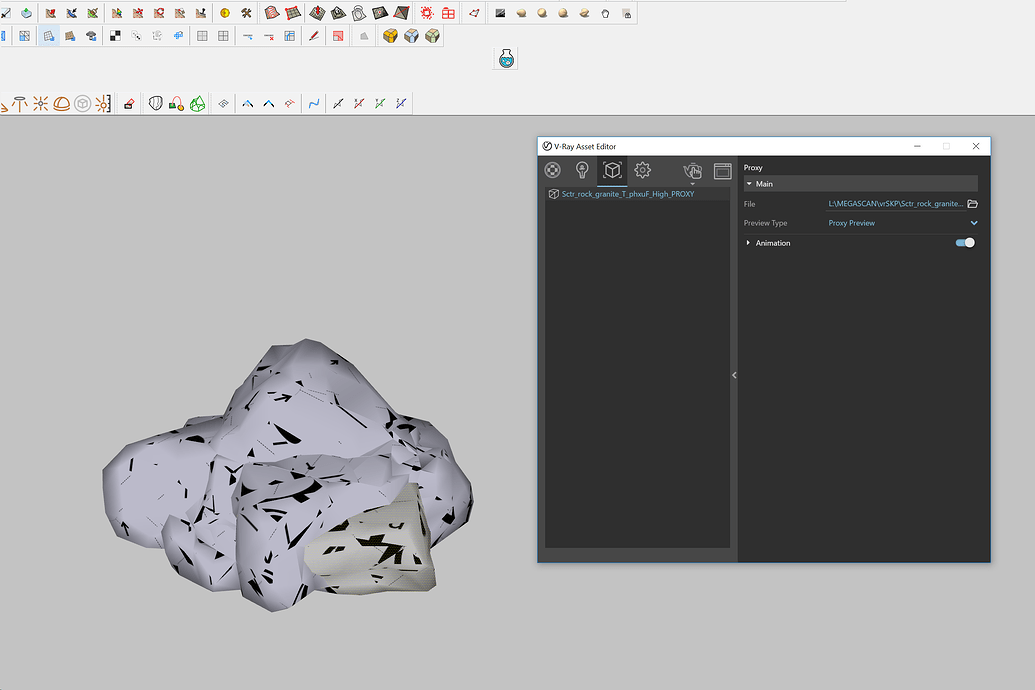Select the Geometry cube tab in Asset Editor
The height and width of the screenshot is (690, 1035).
pos(612,170)
